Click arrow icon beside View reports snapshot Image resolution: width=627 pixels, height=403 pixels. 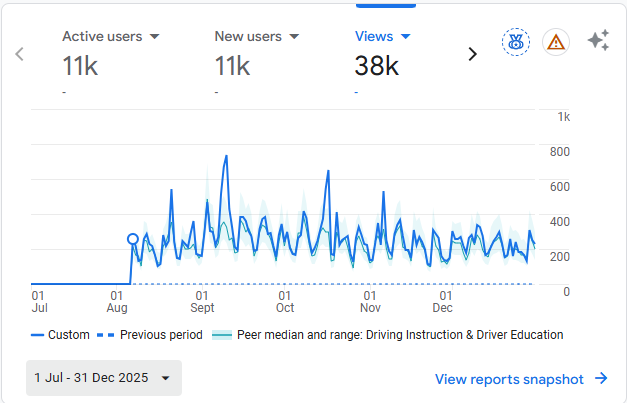[x=601, y=378]
